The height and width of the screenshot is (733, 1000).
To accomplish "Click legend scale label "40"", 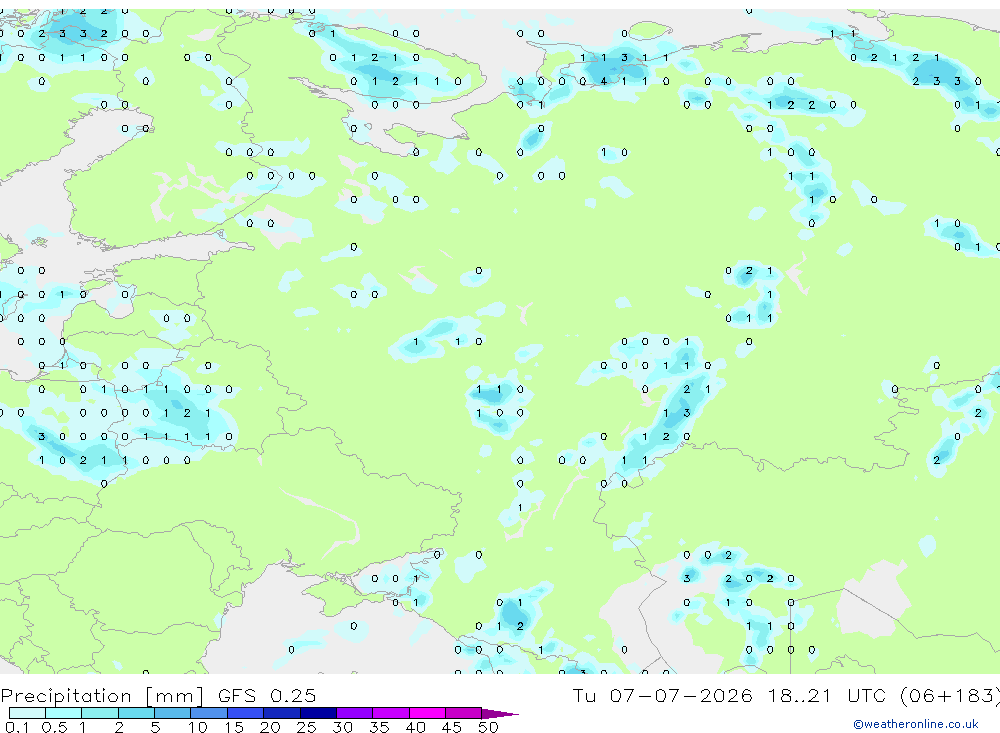I will pyautogui.click(x=415, y=727).
